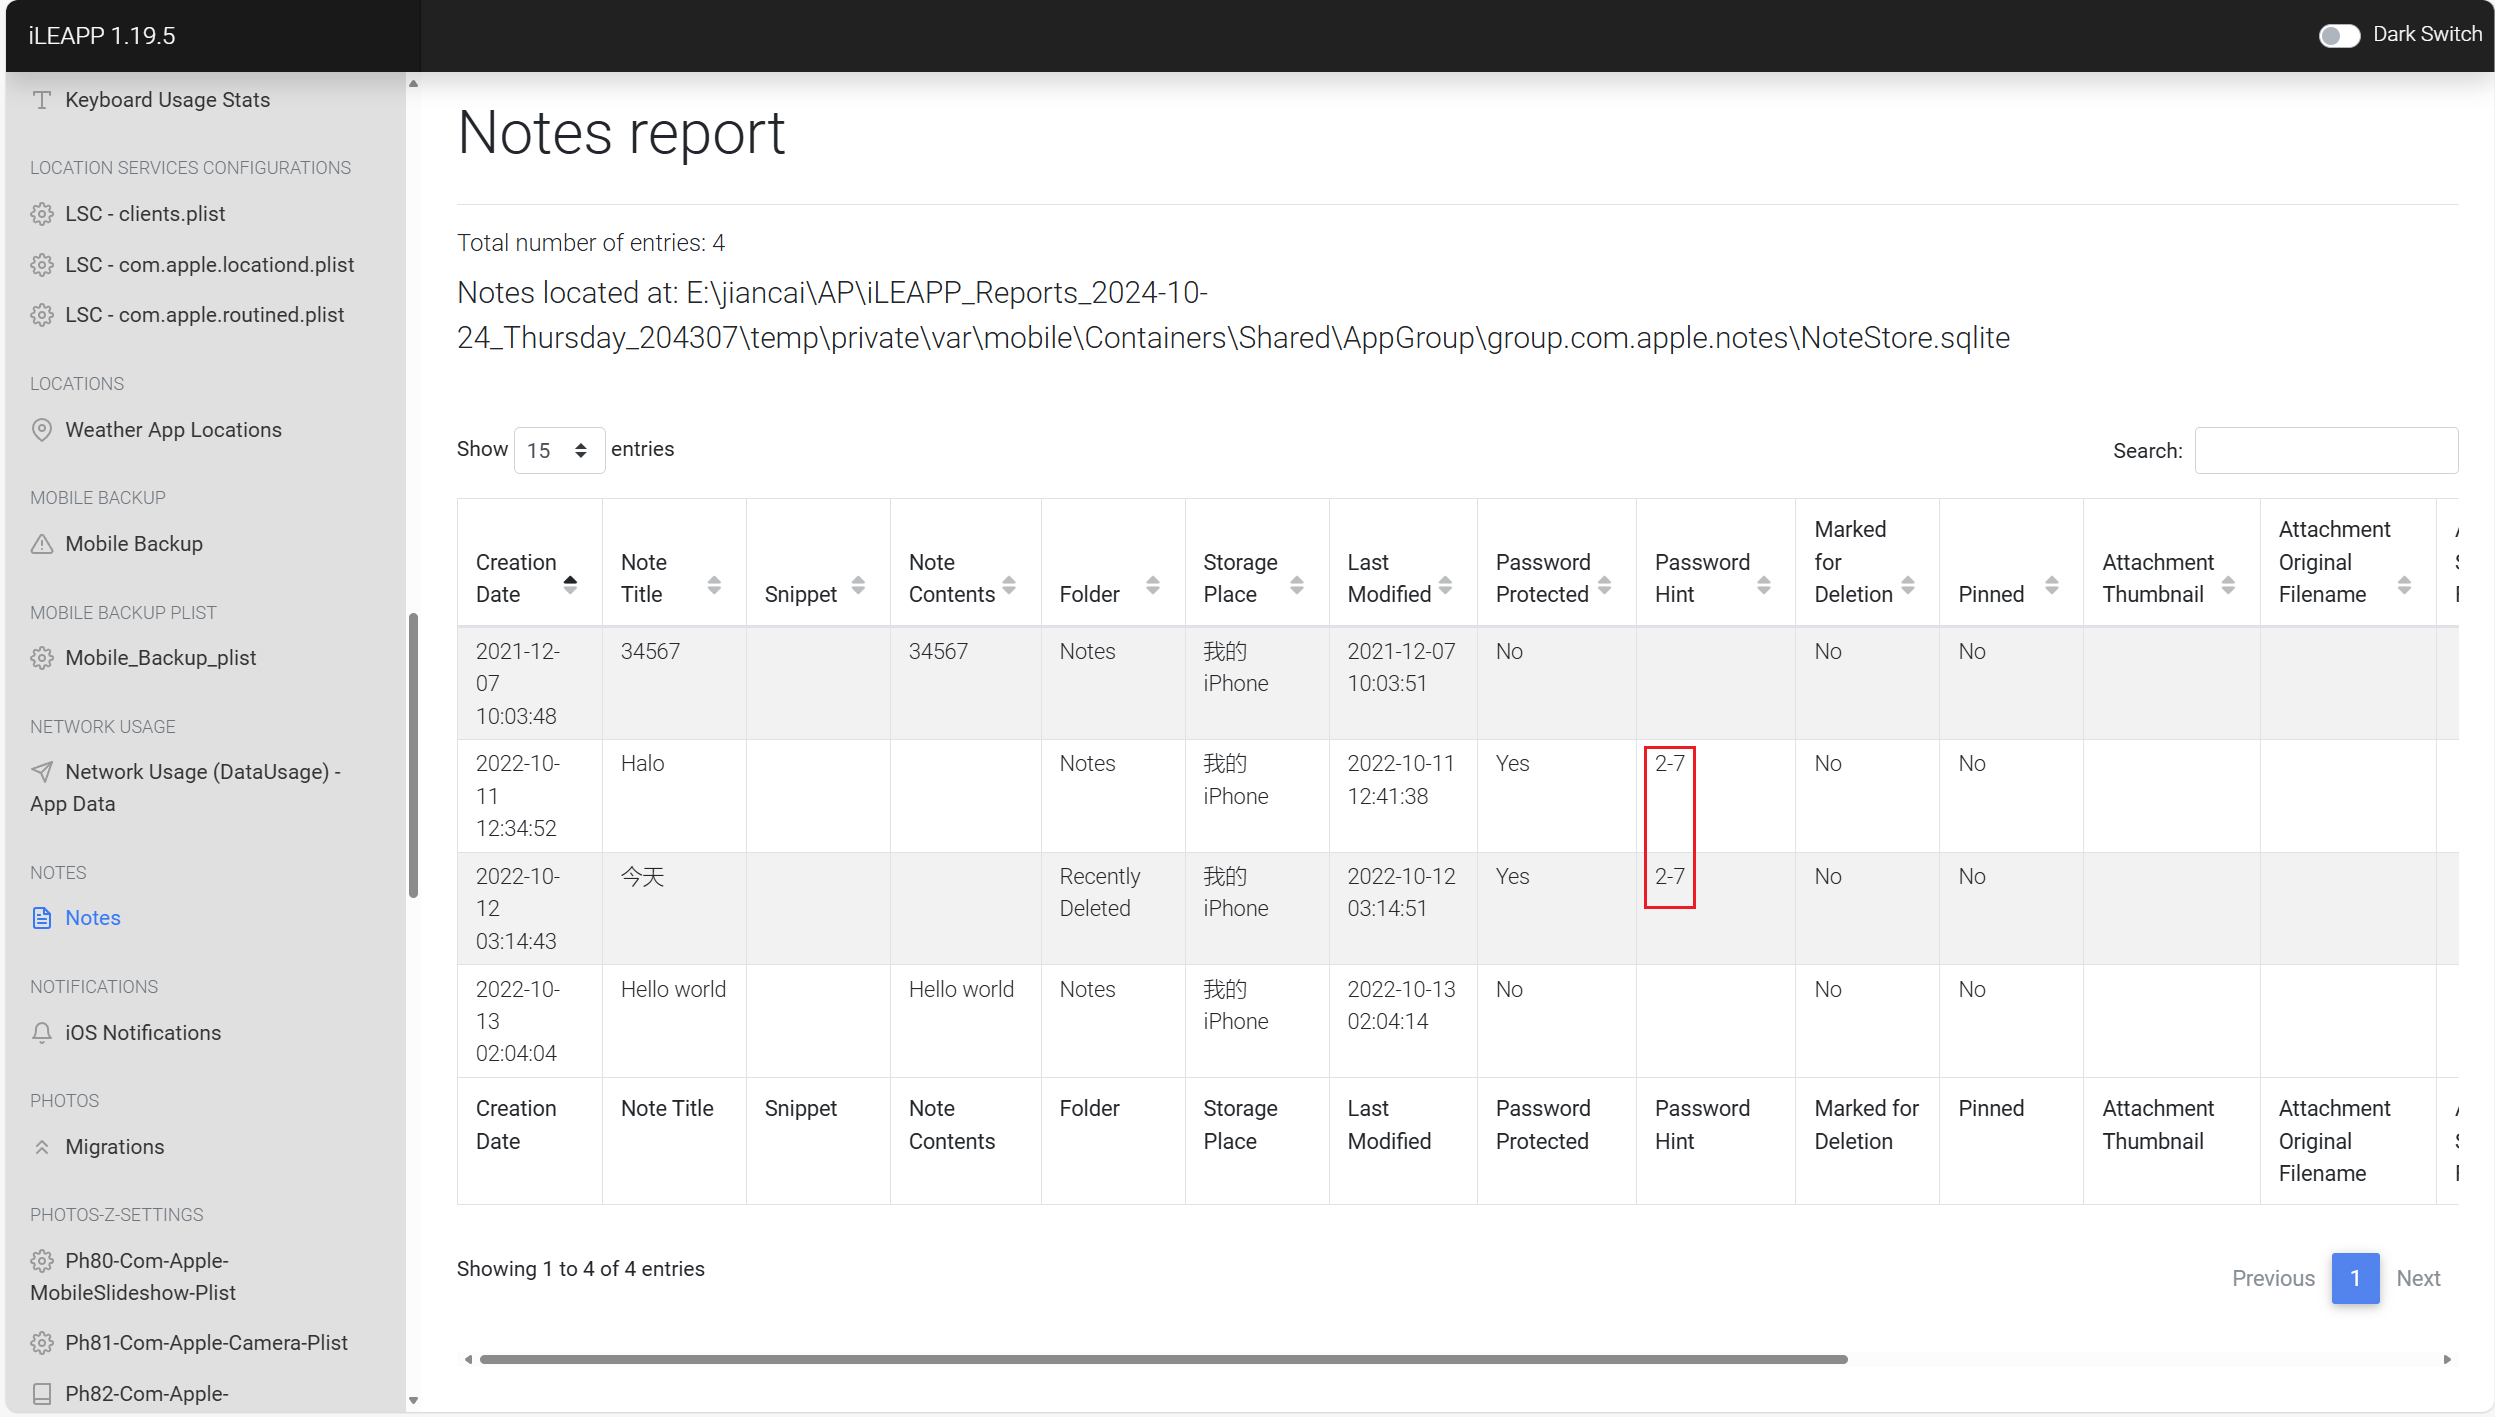Viewport: 2495px width, 1417px height.
Task: Sort table by Snippet column
Action: [x=818, y=563]
